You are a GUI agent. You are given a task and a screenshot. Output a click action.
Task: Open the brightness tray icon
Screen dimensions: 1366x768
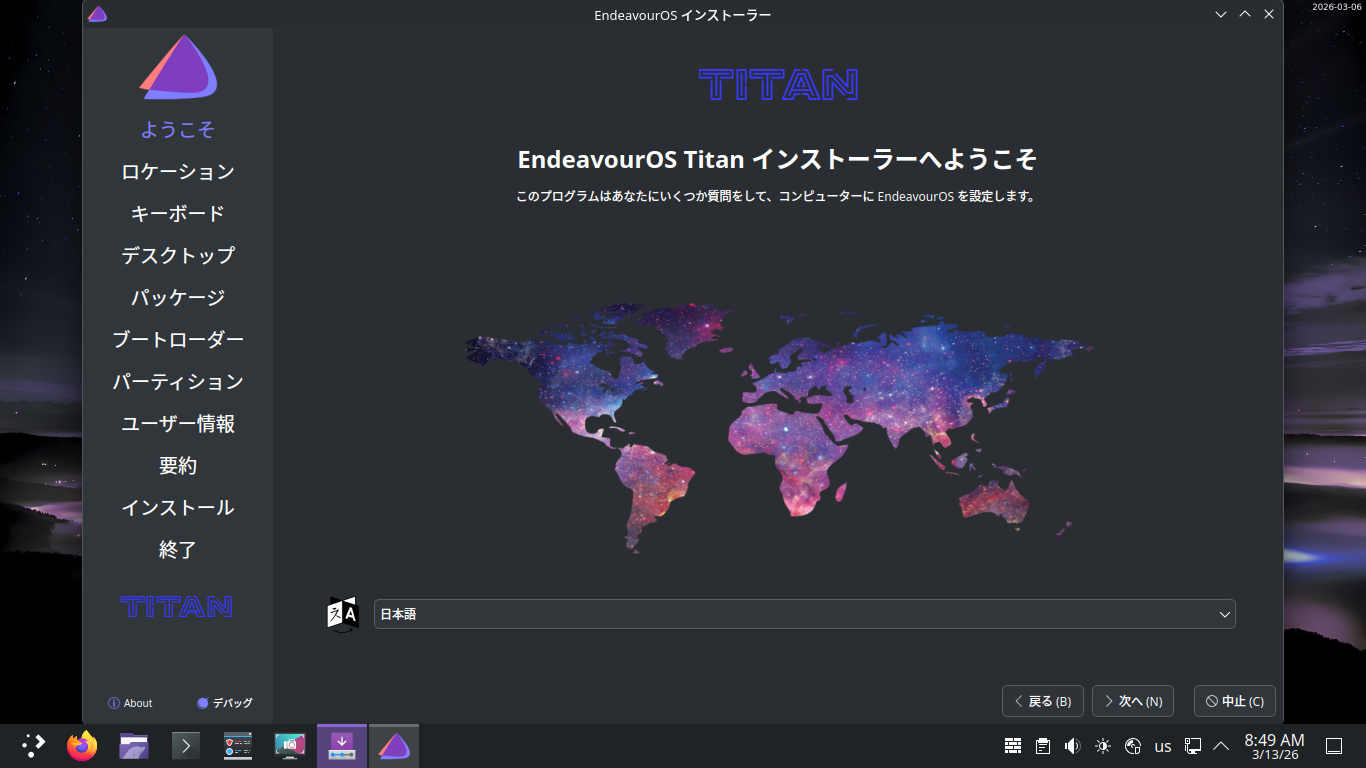coord(1103,746)
